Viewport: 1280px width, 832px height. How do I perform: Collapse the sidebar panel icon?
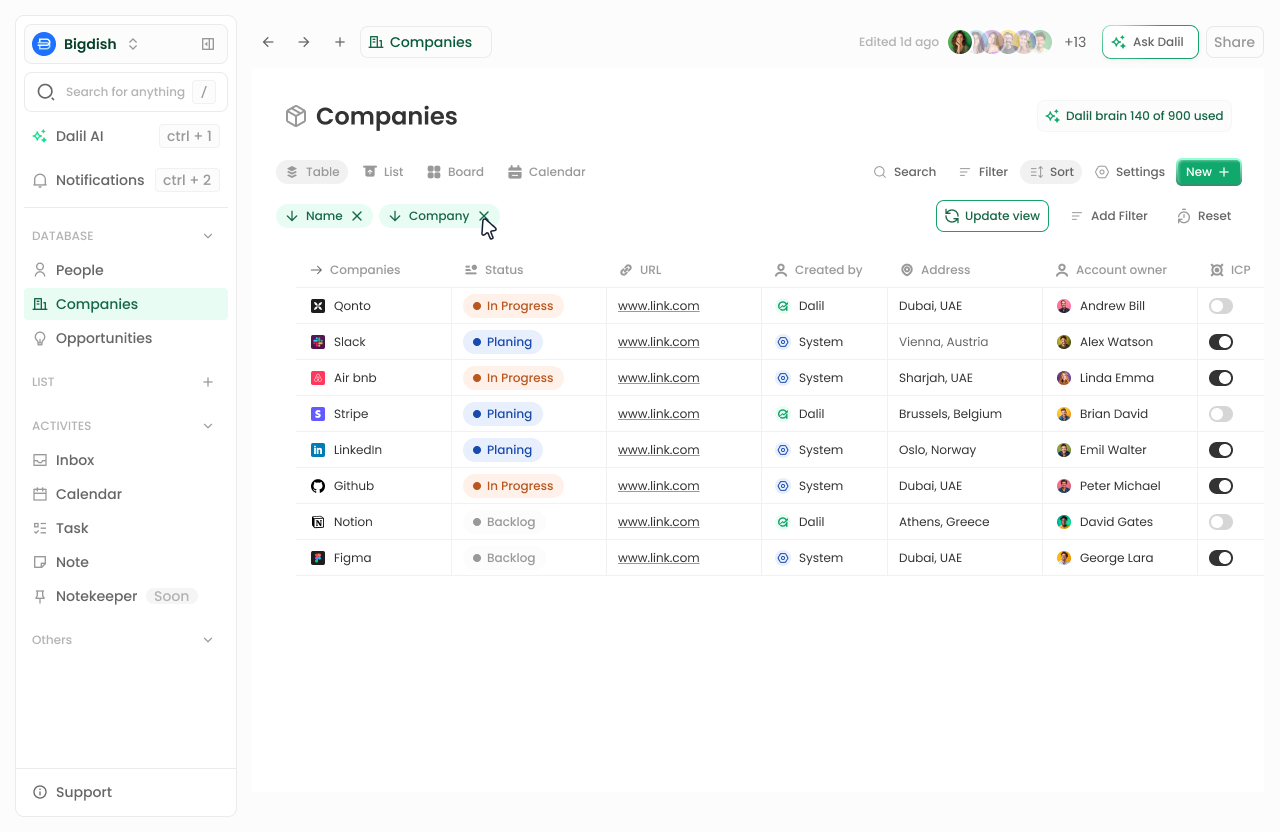tap(208, 44)
